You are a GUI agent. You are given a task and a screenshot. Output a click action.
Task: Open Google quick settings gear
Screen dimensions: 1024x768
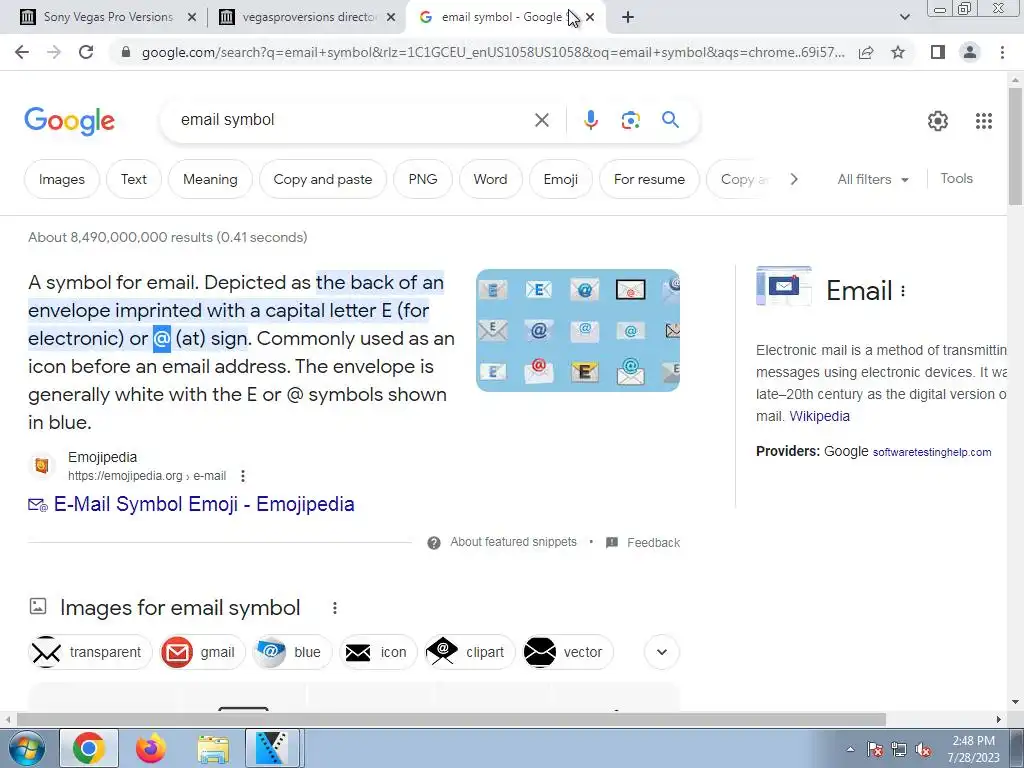coord(938,121)
